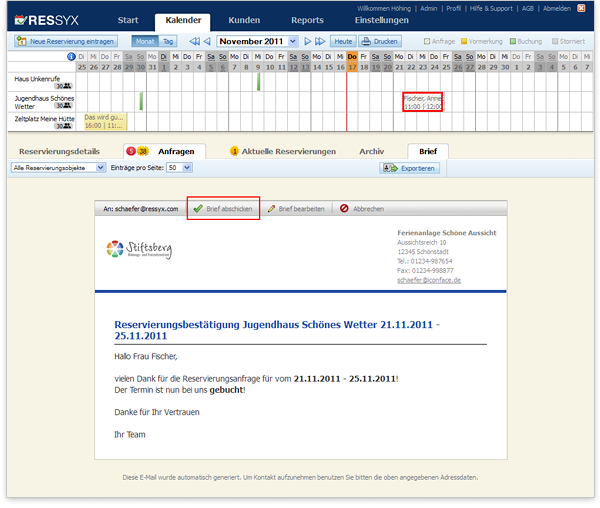The height and width of the screenshot is (508, 600).
Task: Toggle the Buchung filter checkbox
Action: (x=514, y=42)
